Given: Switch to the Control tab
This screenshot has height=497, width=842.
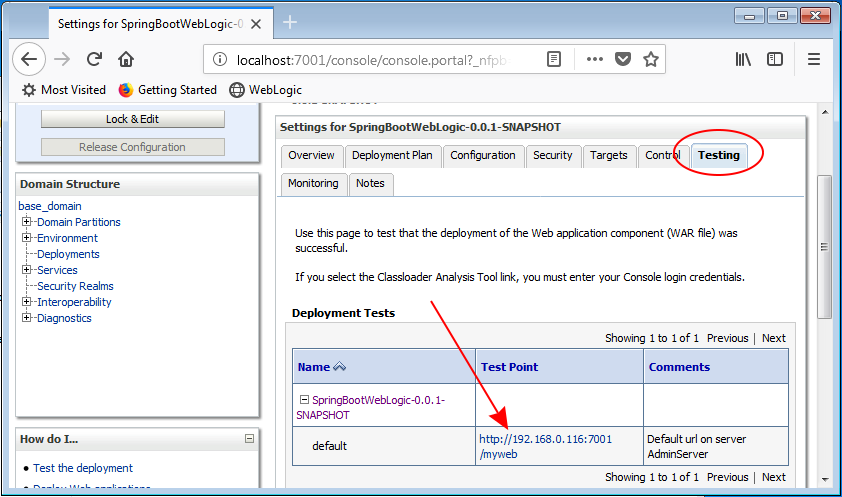Looking at the screenshot, I should tap(663, 156).
